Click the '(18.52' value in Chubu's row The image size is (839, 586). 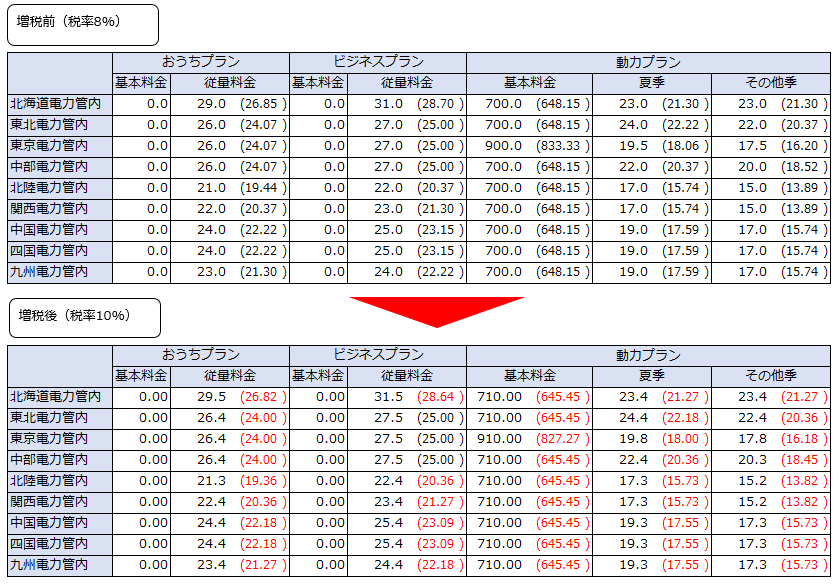(800, 167)
